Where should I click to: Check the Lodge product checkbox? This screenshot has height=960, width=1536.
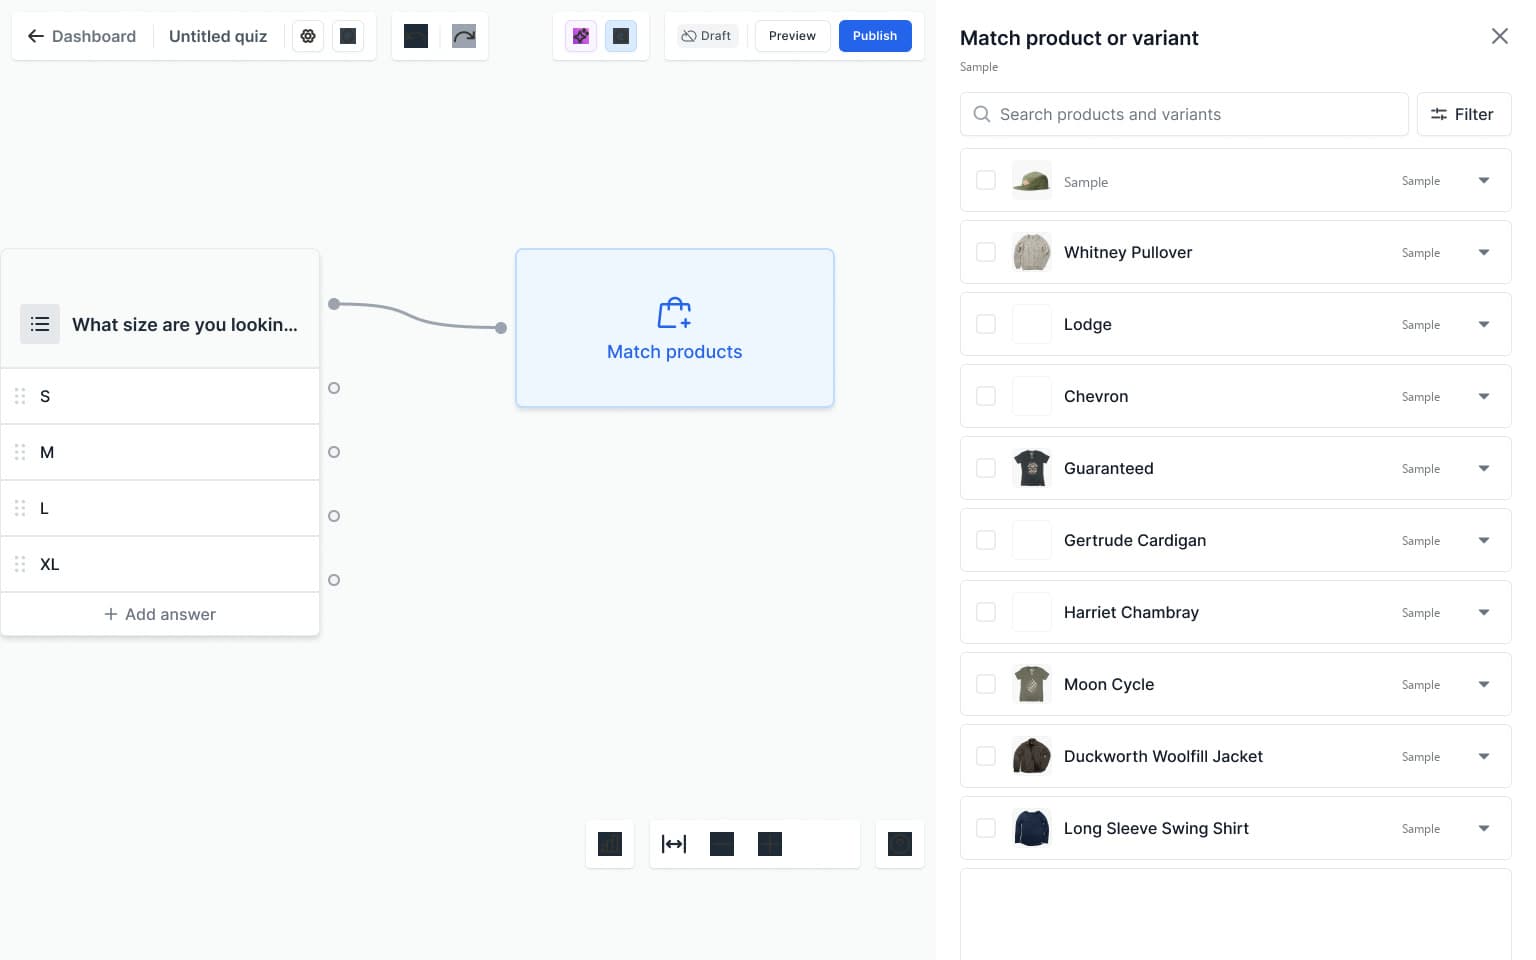986,324
